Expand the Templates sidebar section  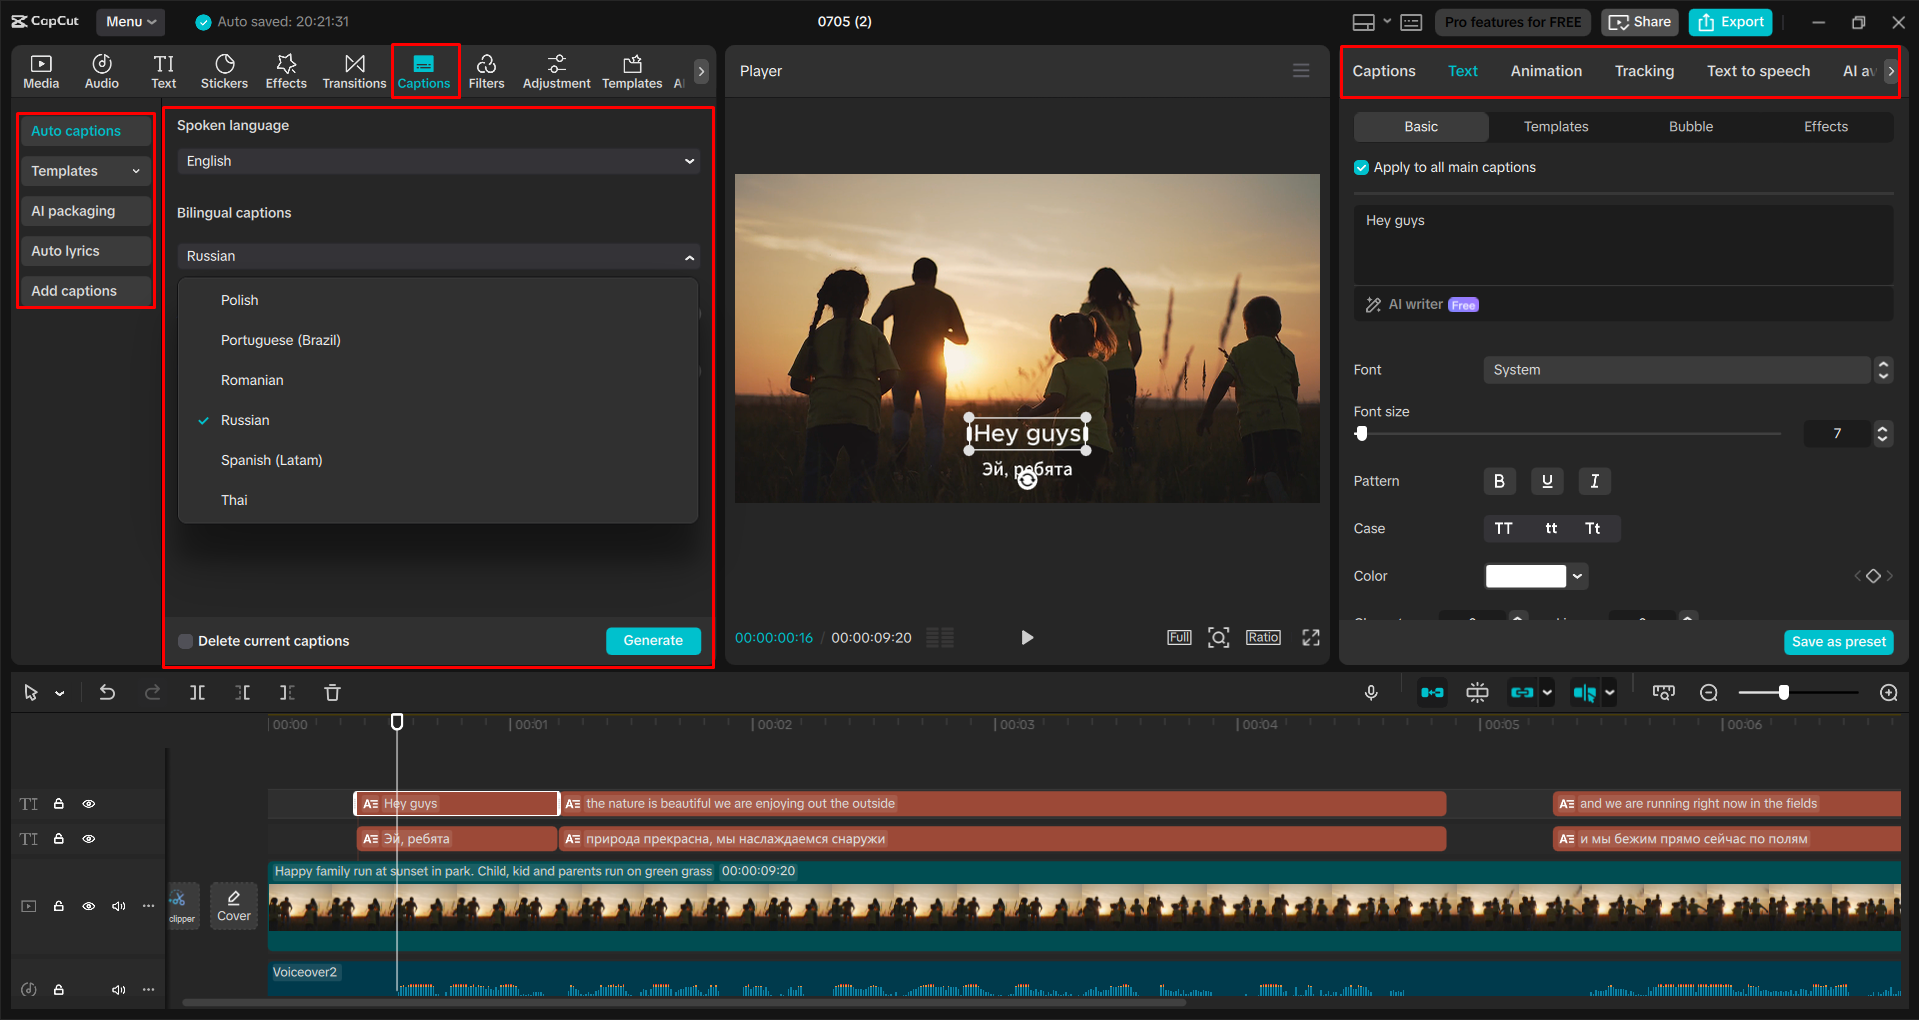(x=86, y=171)
